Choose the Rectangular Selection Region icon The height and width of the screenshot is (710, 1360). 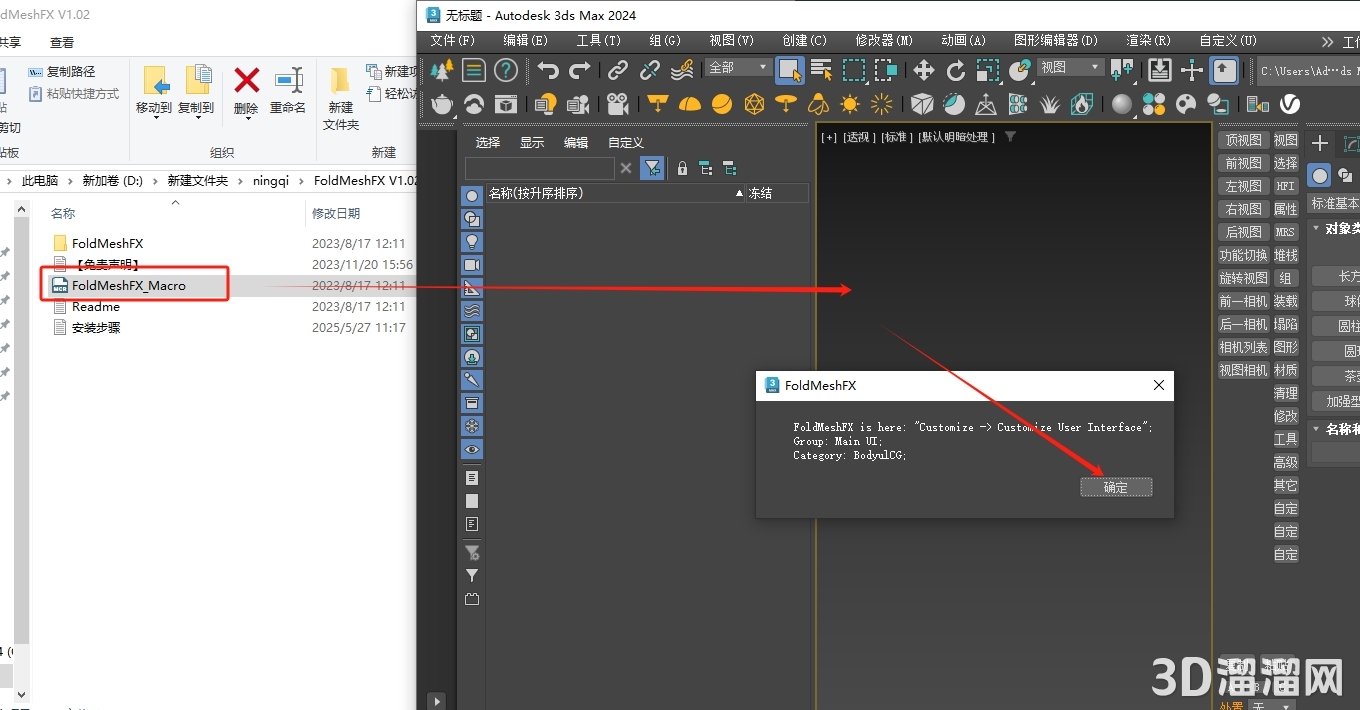coord(854,70)
